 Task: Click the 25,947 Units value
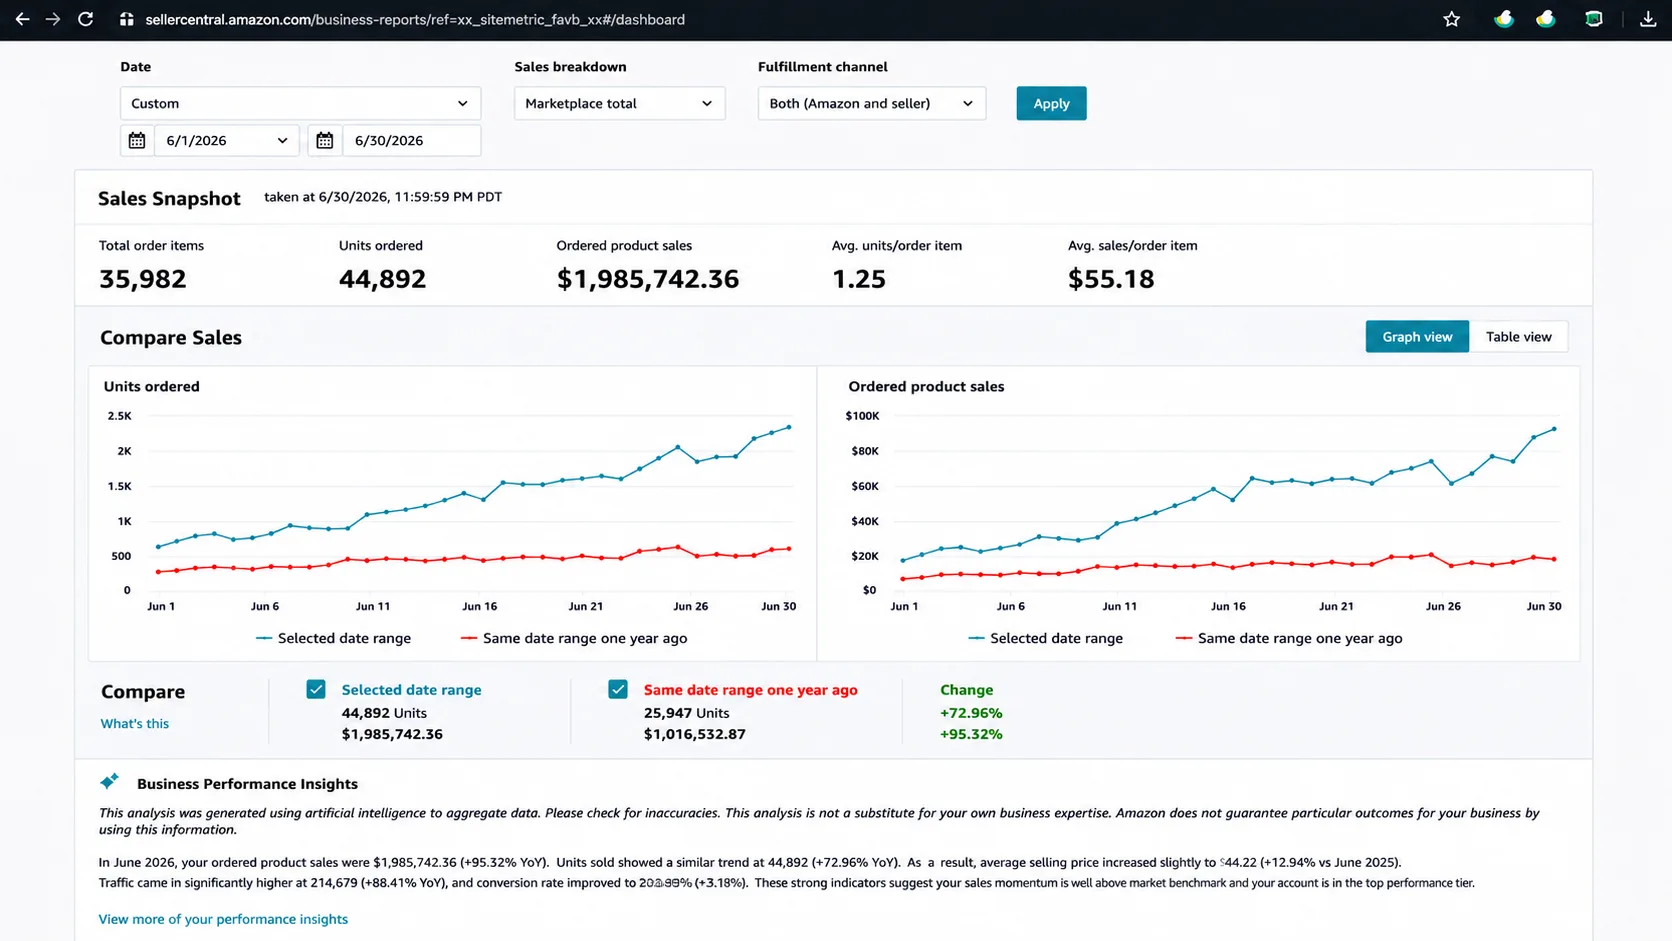[x=686, y=713]
